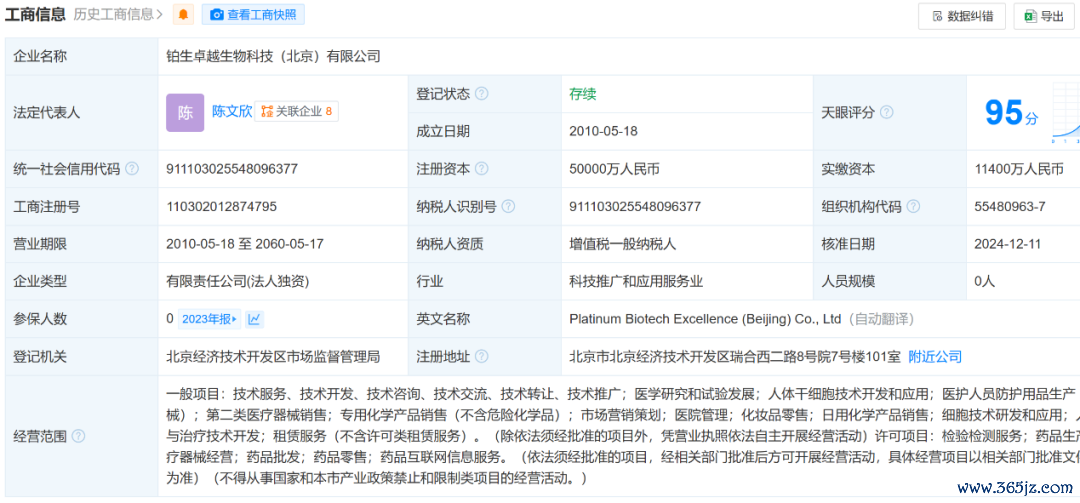Image resolution: width=1080 pixels, height=503 pixels.
Task: Select registered capital 50000万人民币
Action: [x=614, y=169]
